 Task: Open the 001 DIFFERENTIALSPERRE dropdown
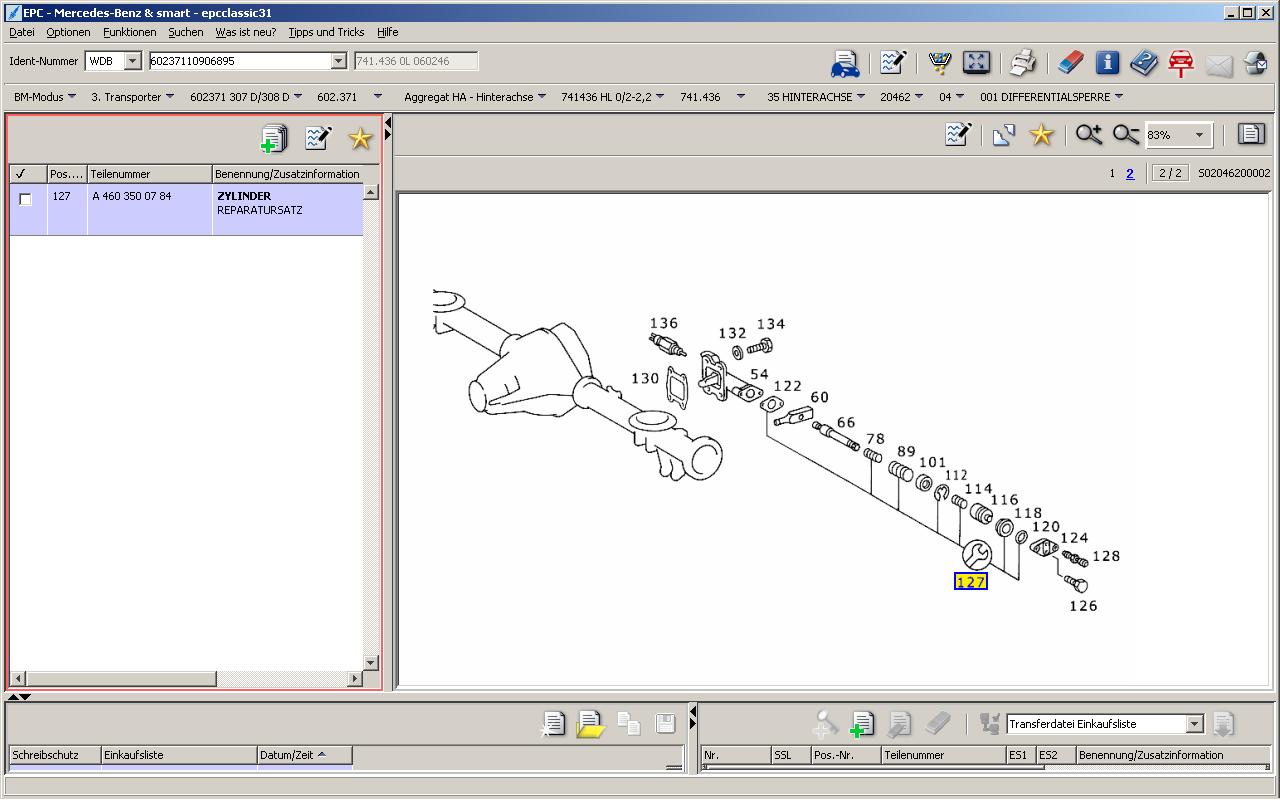pos(1051,97)
